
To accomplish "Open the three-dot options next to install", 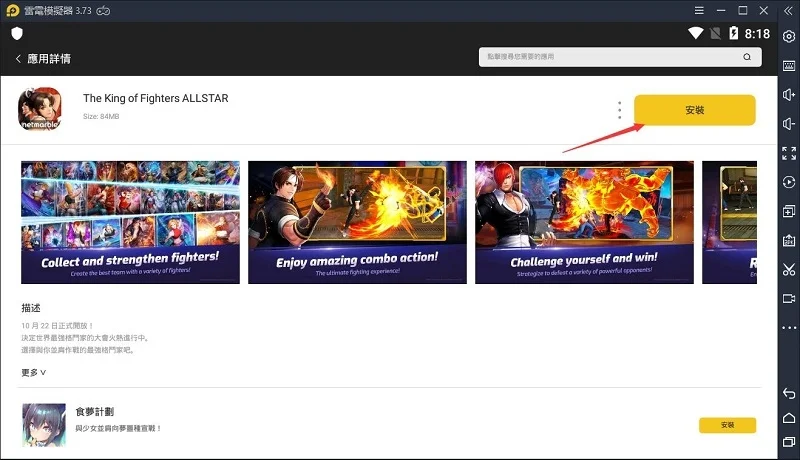I will pyautogui.click(x=619, y=110).
